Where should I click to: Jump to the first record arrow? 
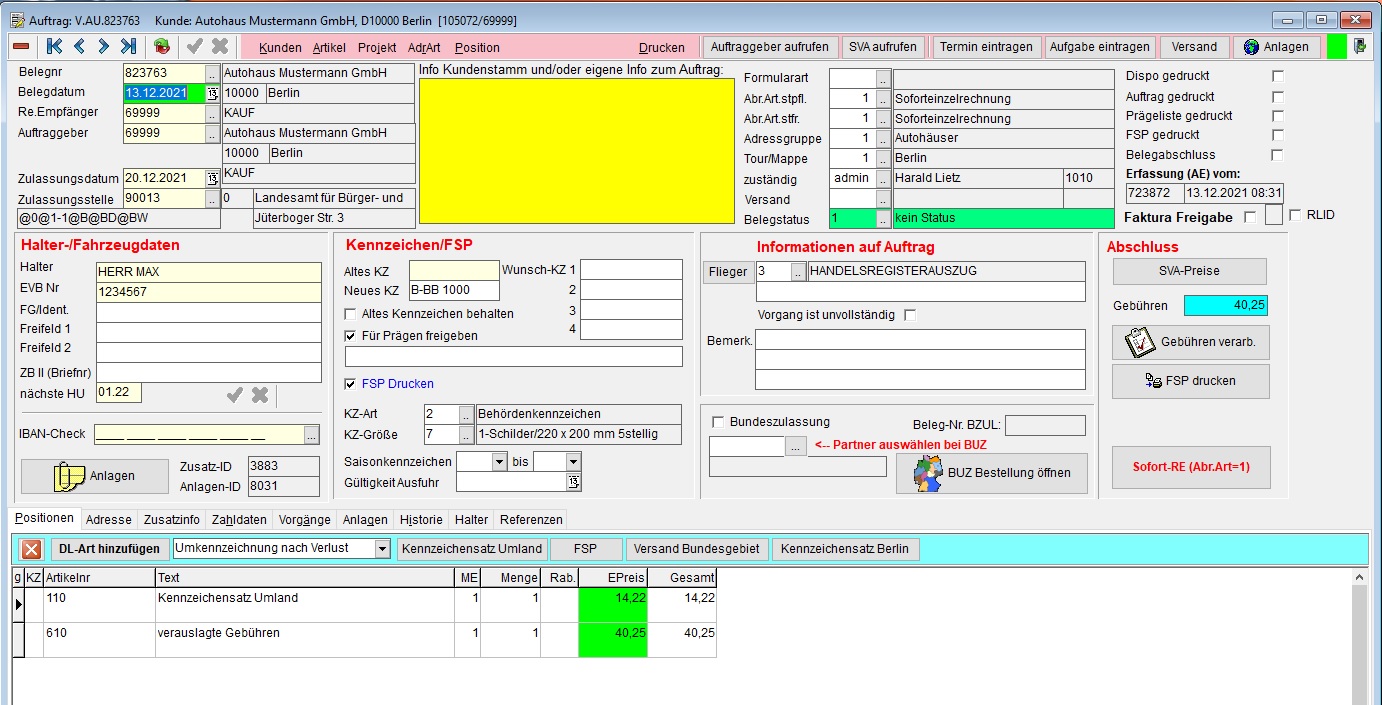click(x=54, y=46)
